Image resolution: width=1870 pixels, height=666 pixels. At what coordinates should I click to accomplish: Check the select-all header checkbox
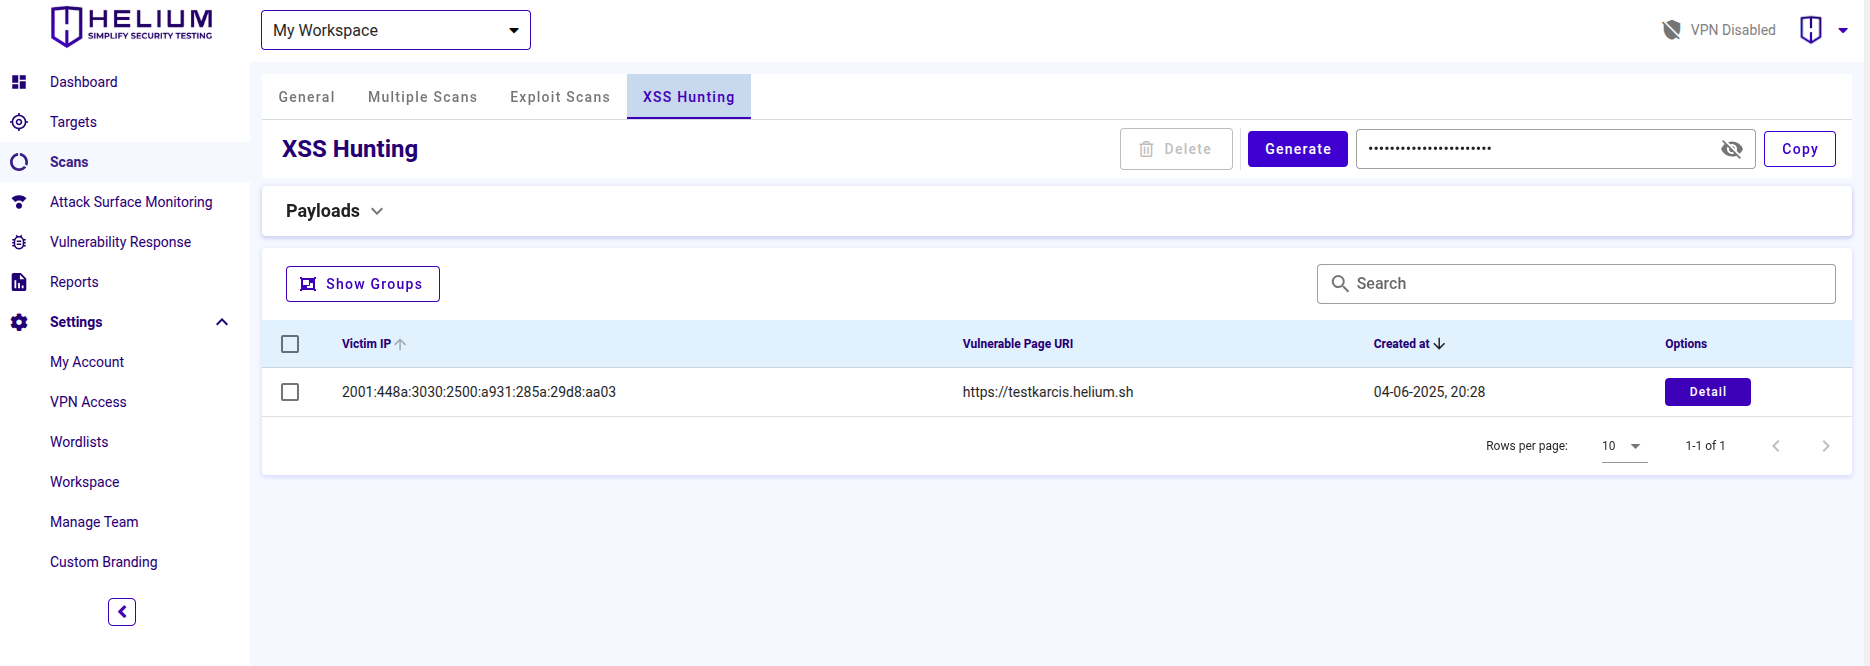(290, 344)
